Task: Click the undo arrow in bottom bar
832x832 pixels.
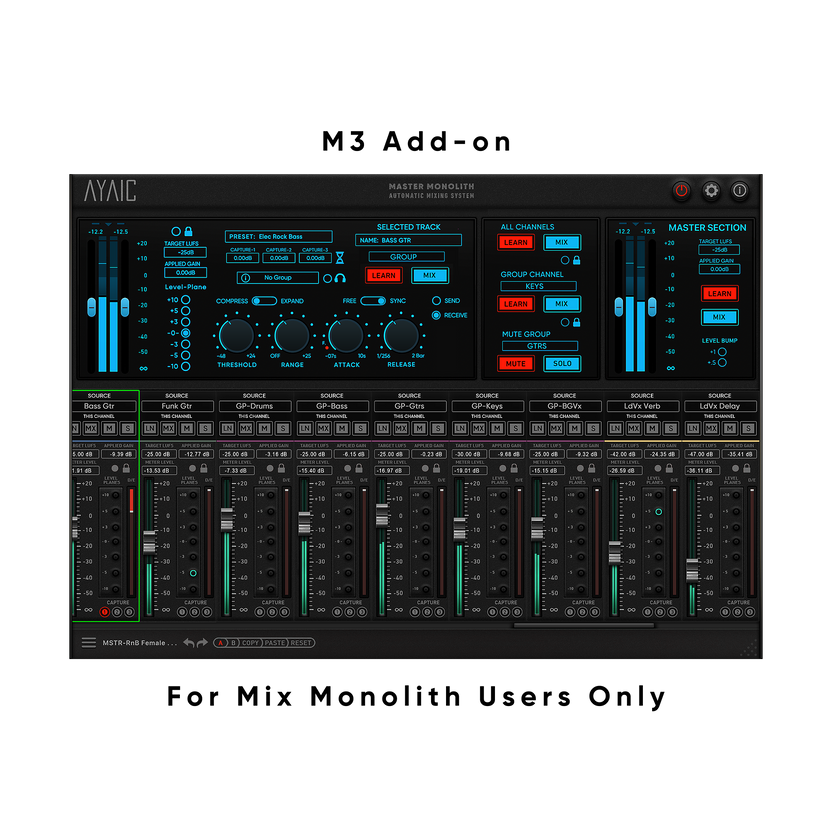Action: 189,643
